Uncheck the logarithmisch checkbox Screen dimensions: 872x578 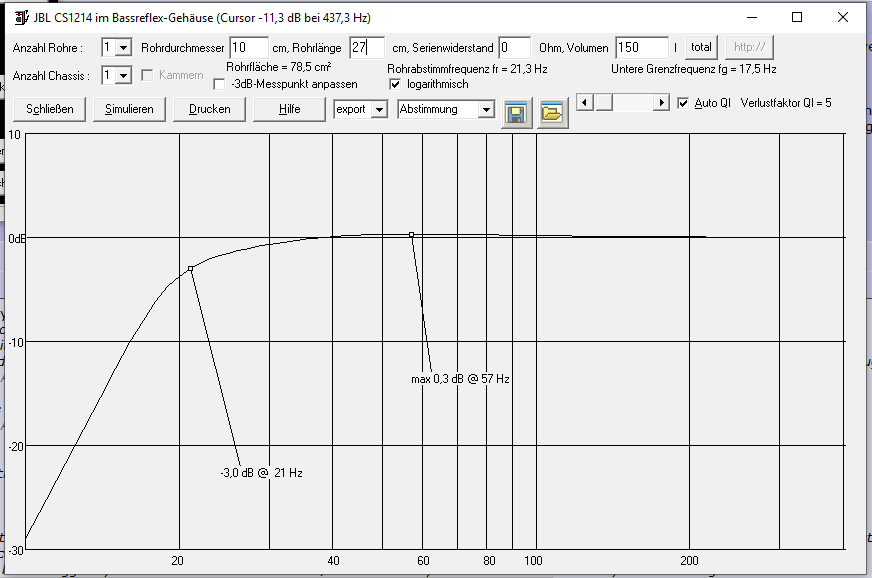pyautogui.click(x=395, y=85)
